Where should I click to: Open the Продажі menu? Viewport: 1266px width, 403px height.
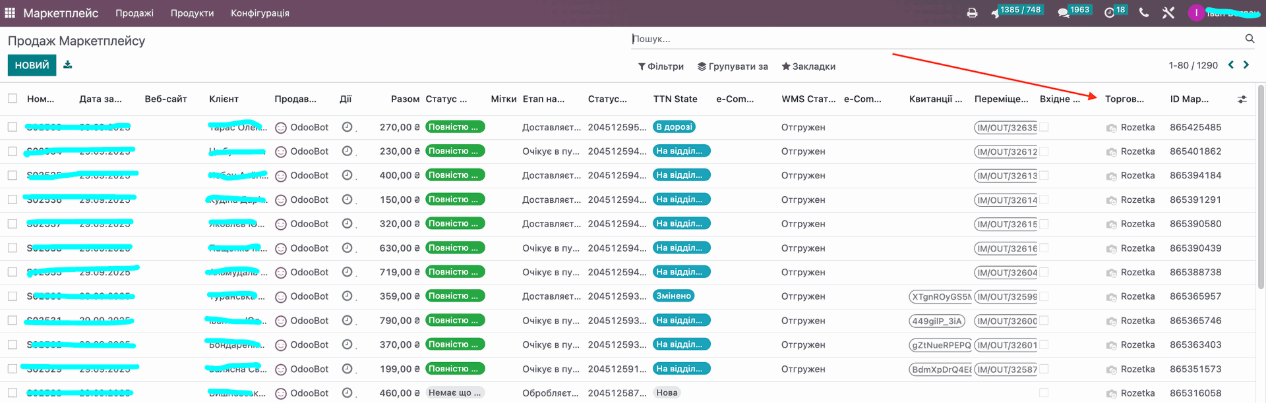[x=134, y=13]
